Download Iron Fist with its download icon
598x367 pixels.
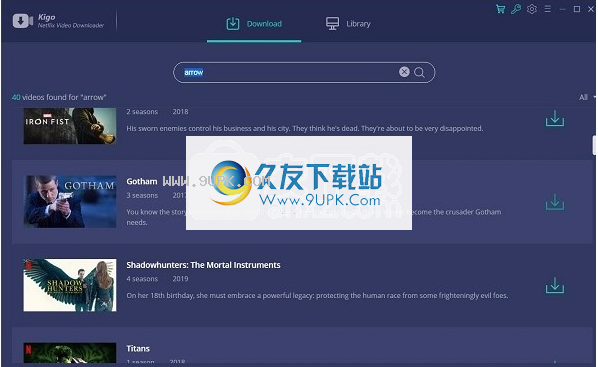point(555,118)
